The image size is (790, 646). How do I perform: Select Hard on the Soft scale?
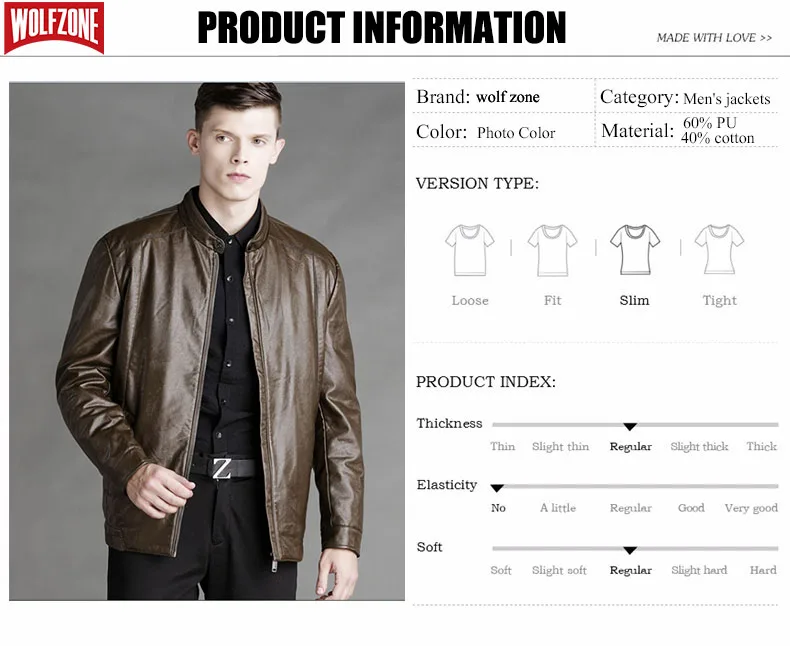click(763, 570)
